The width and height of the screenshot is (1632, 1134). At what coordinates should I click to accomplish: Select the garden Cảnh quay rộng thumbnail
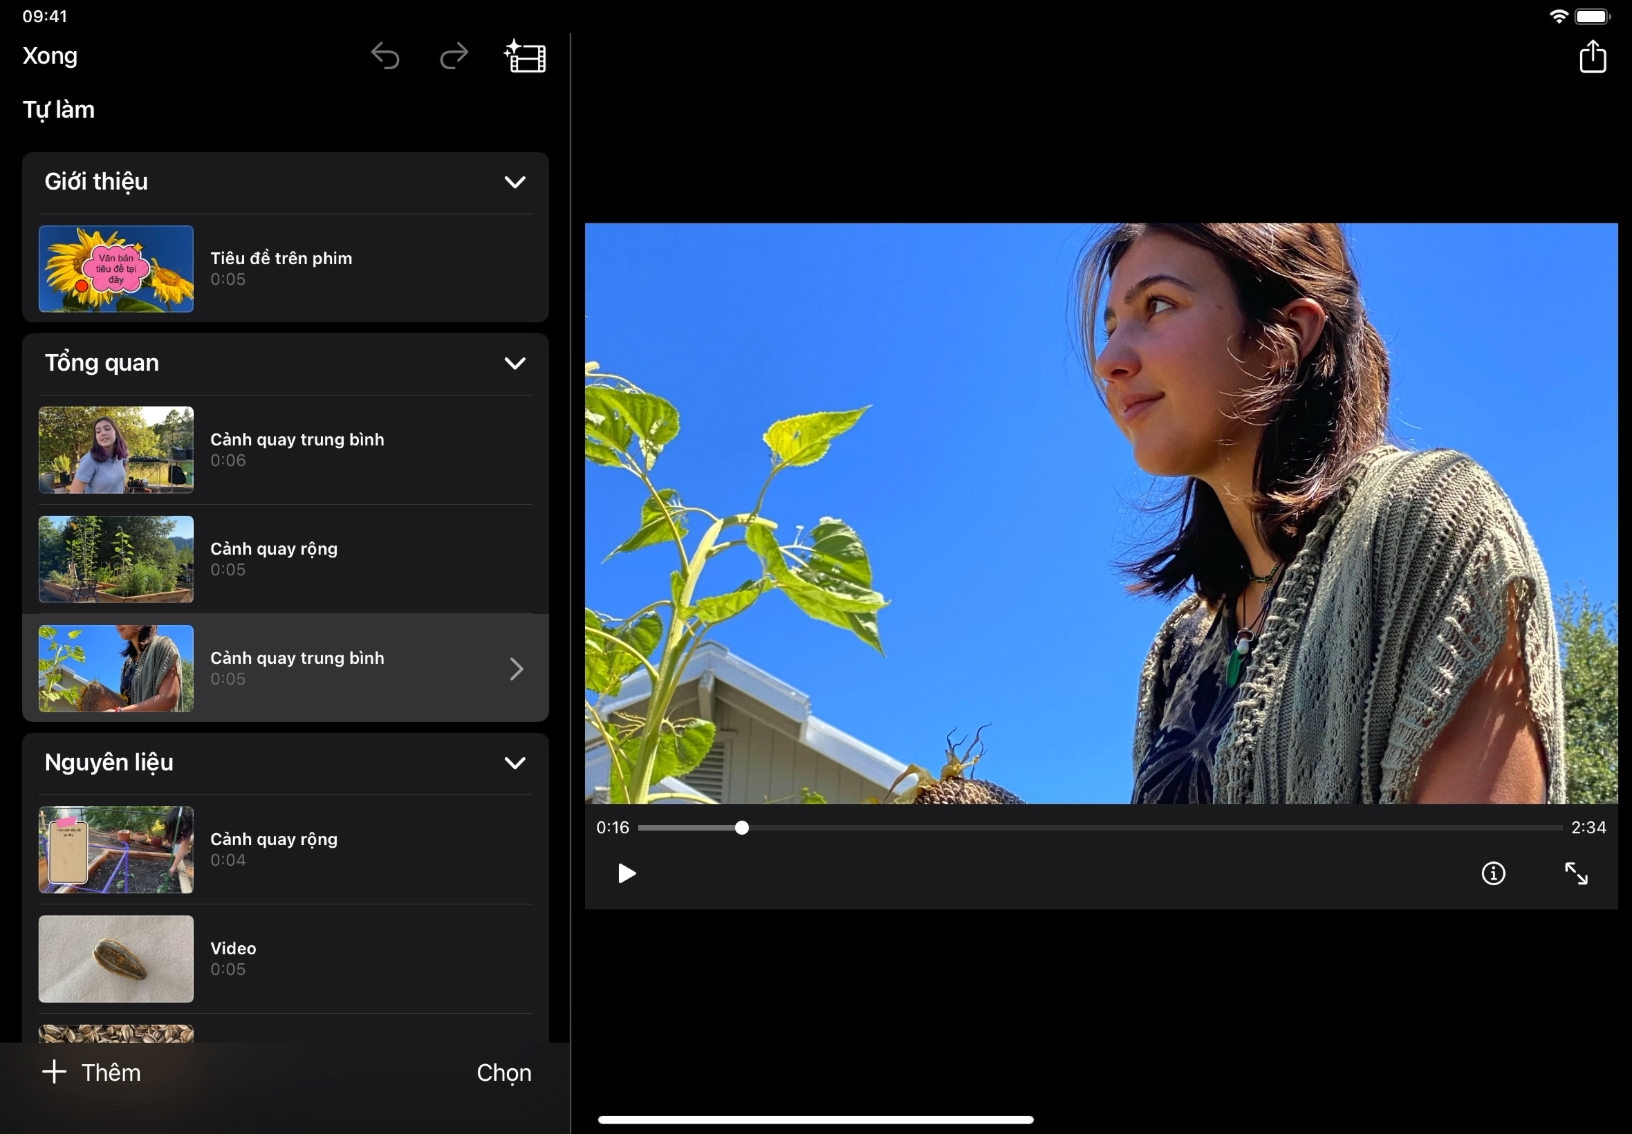point(116,559)
